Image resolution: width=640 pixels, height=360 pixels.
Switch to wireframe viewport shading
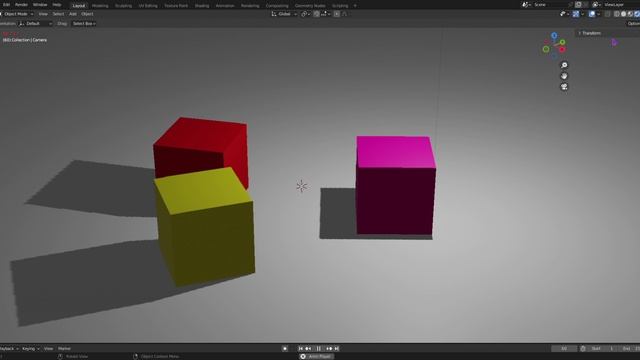[x=616, y=14]
